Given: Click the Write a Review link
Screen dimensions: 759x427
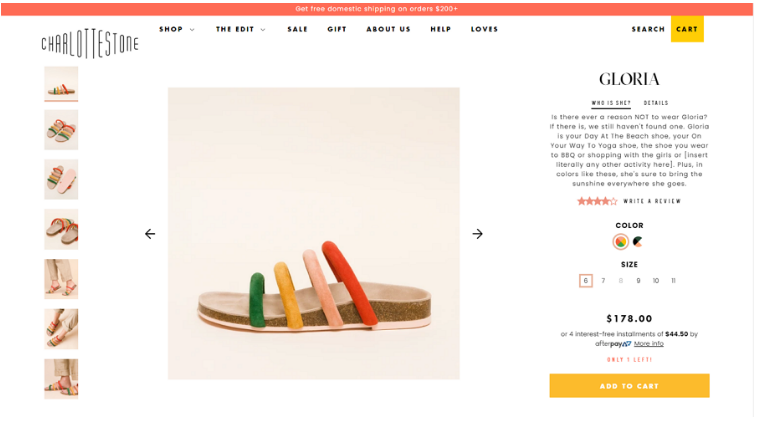Looking at the screenshot, I should click(652, 201).
